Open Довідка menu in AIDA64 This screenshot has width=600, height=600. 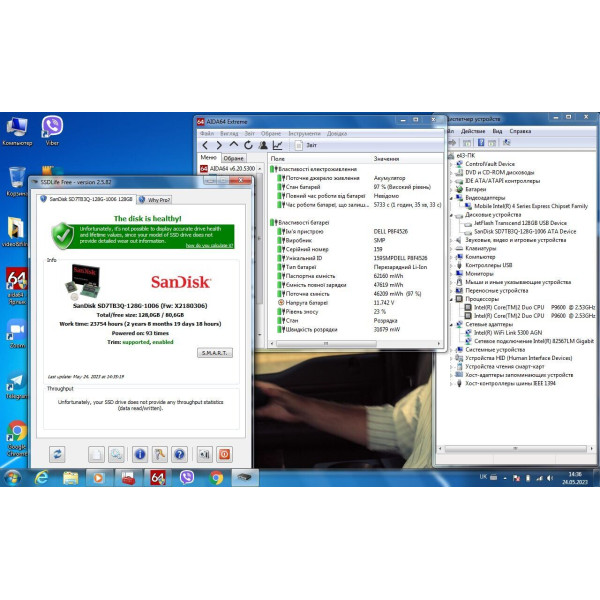click(337, 134)
